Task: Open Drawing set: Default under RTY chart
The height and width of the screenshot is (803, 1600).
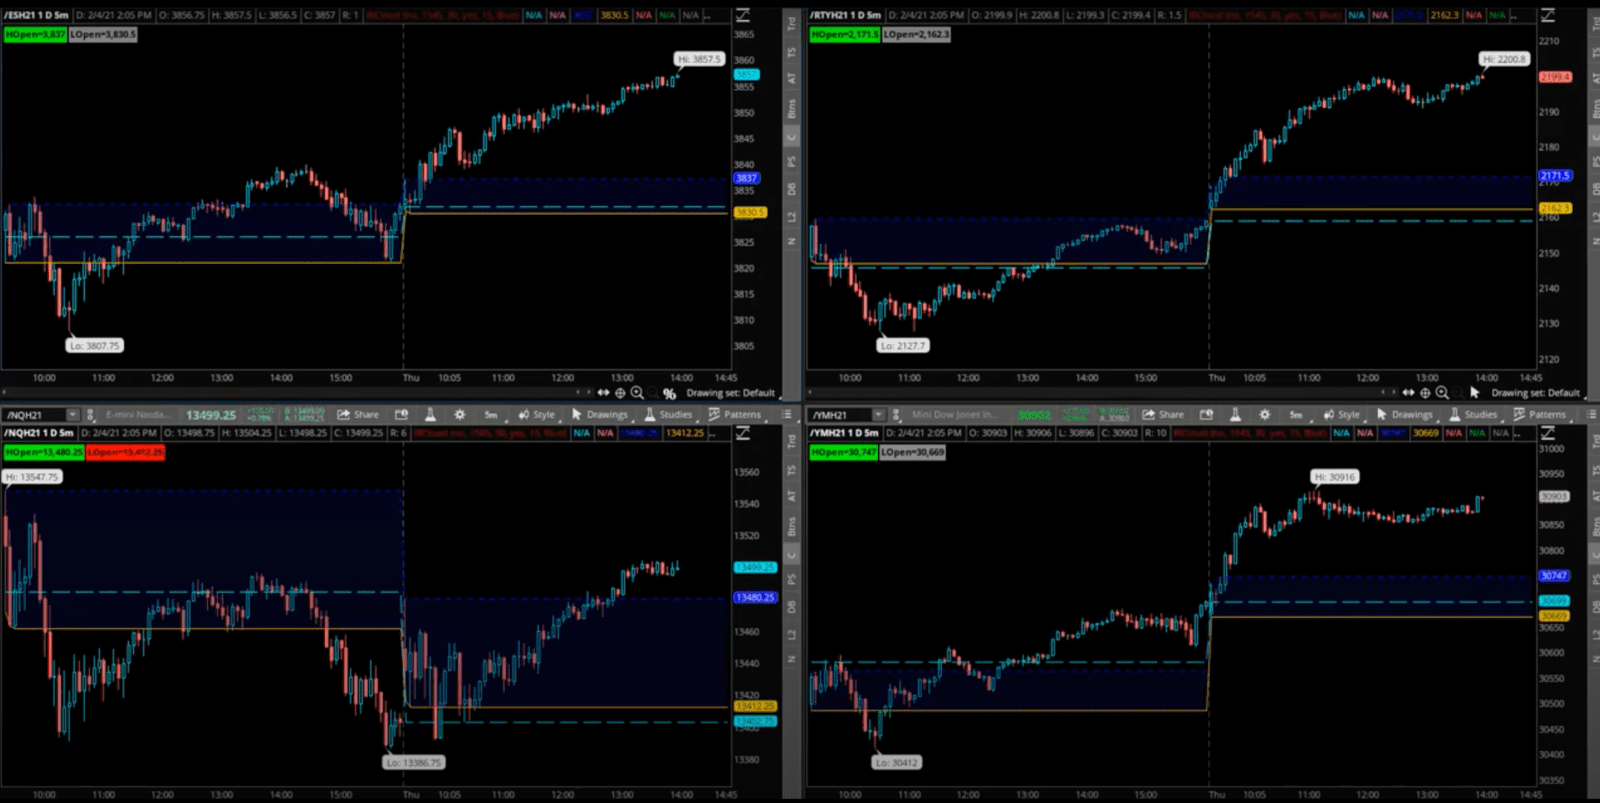Action: 1535,393
